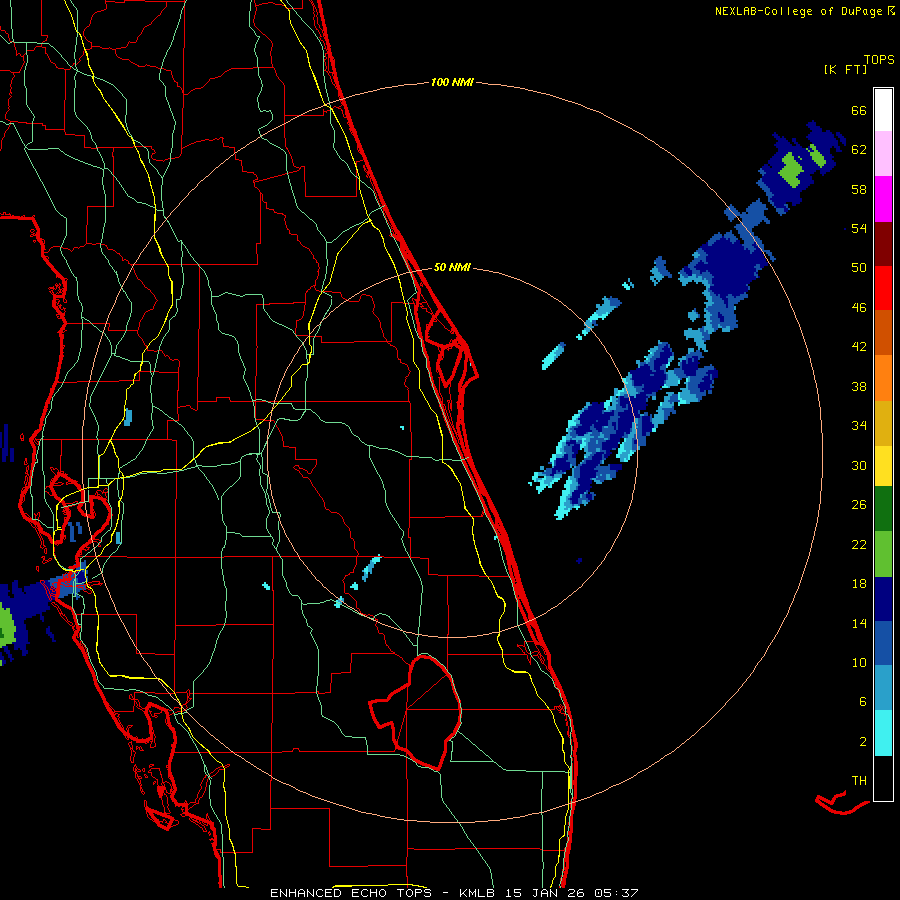This screenshot has height=900, width=900.
Task: Click the light pink legend swatch
Action: [x=883, y=153]
